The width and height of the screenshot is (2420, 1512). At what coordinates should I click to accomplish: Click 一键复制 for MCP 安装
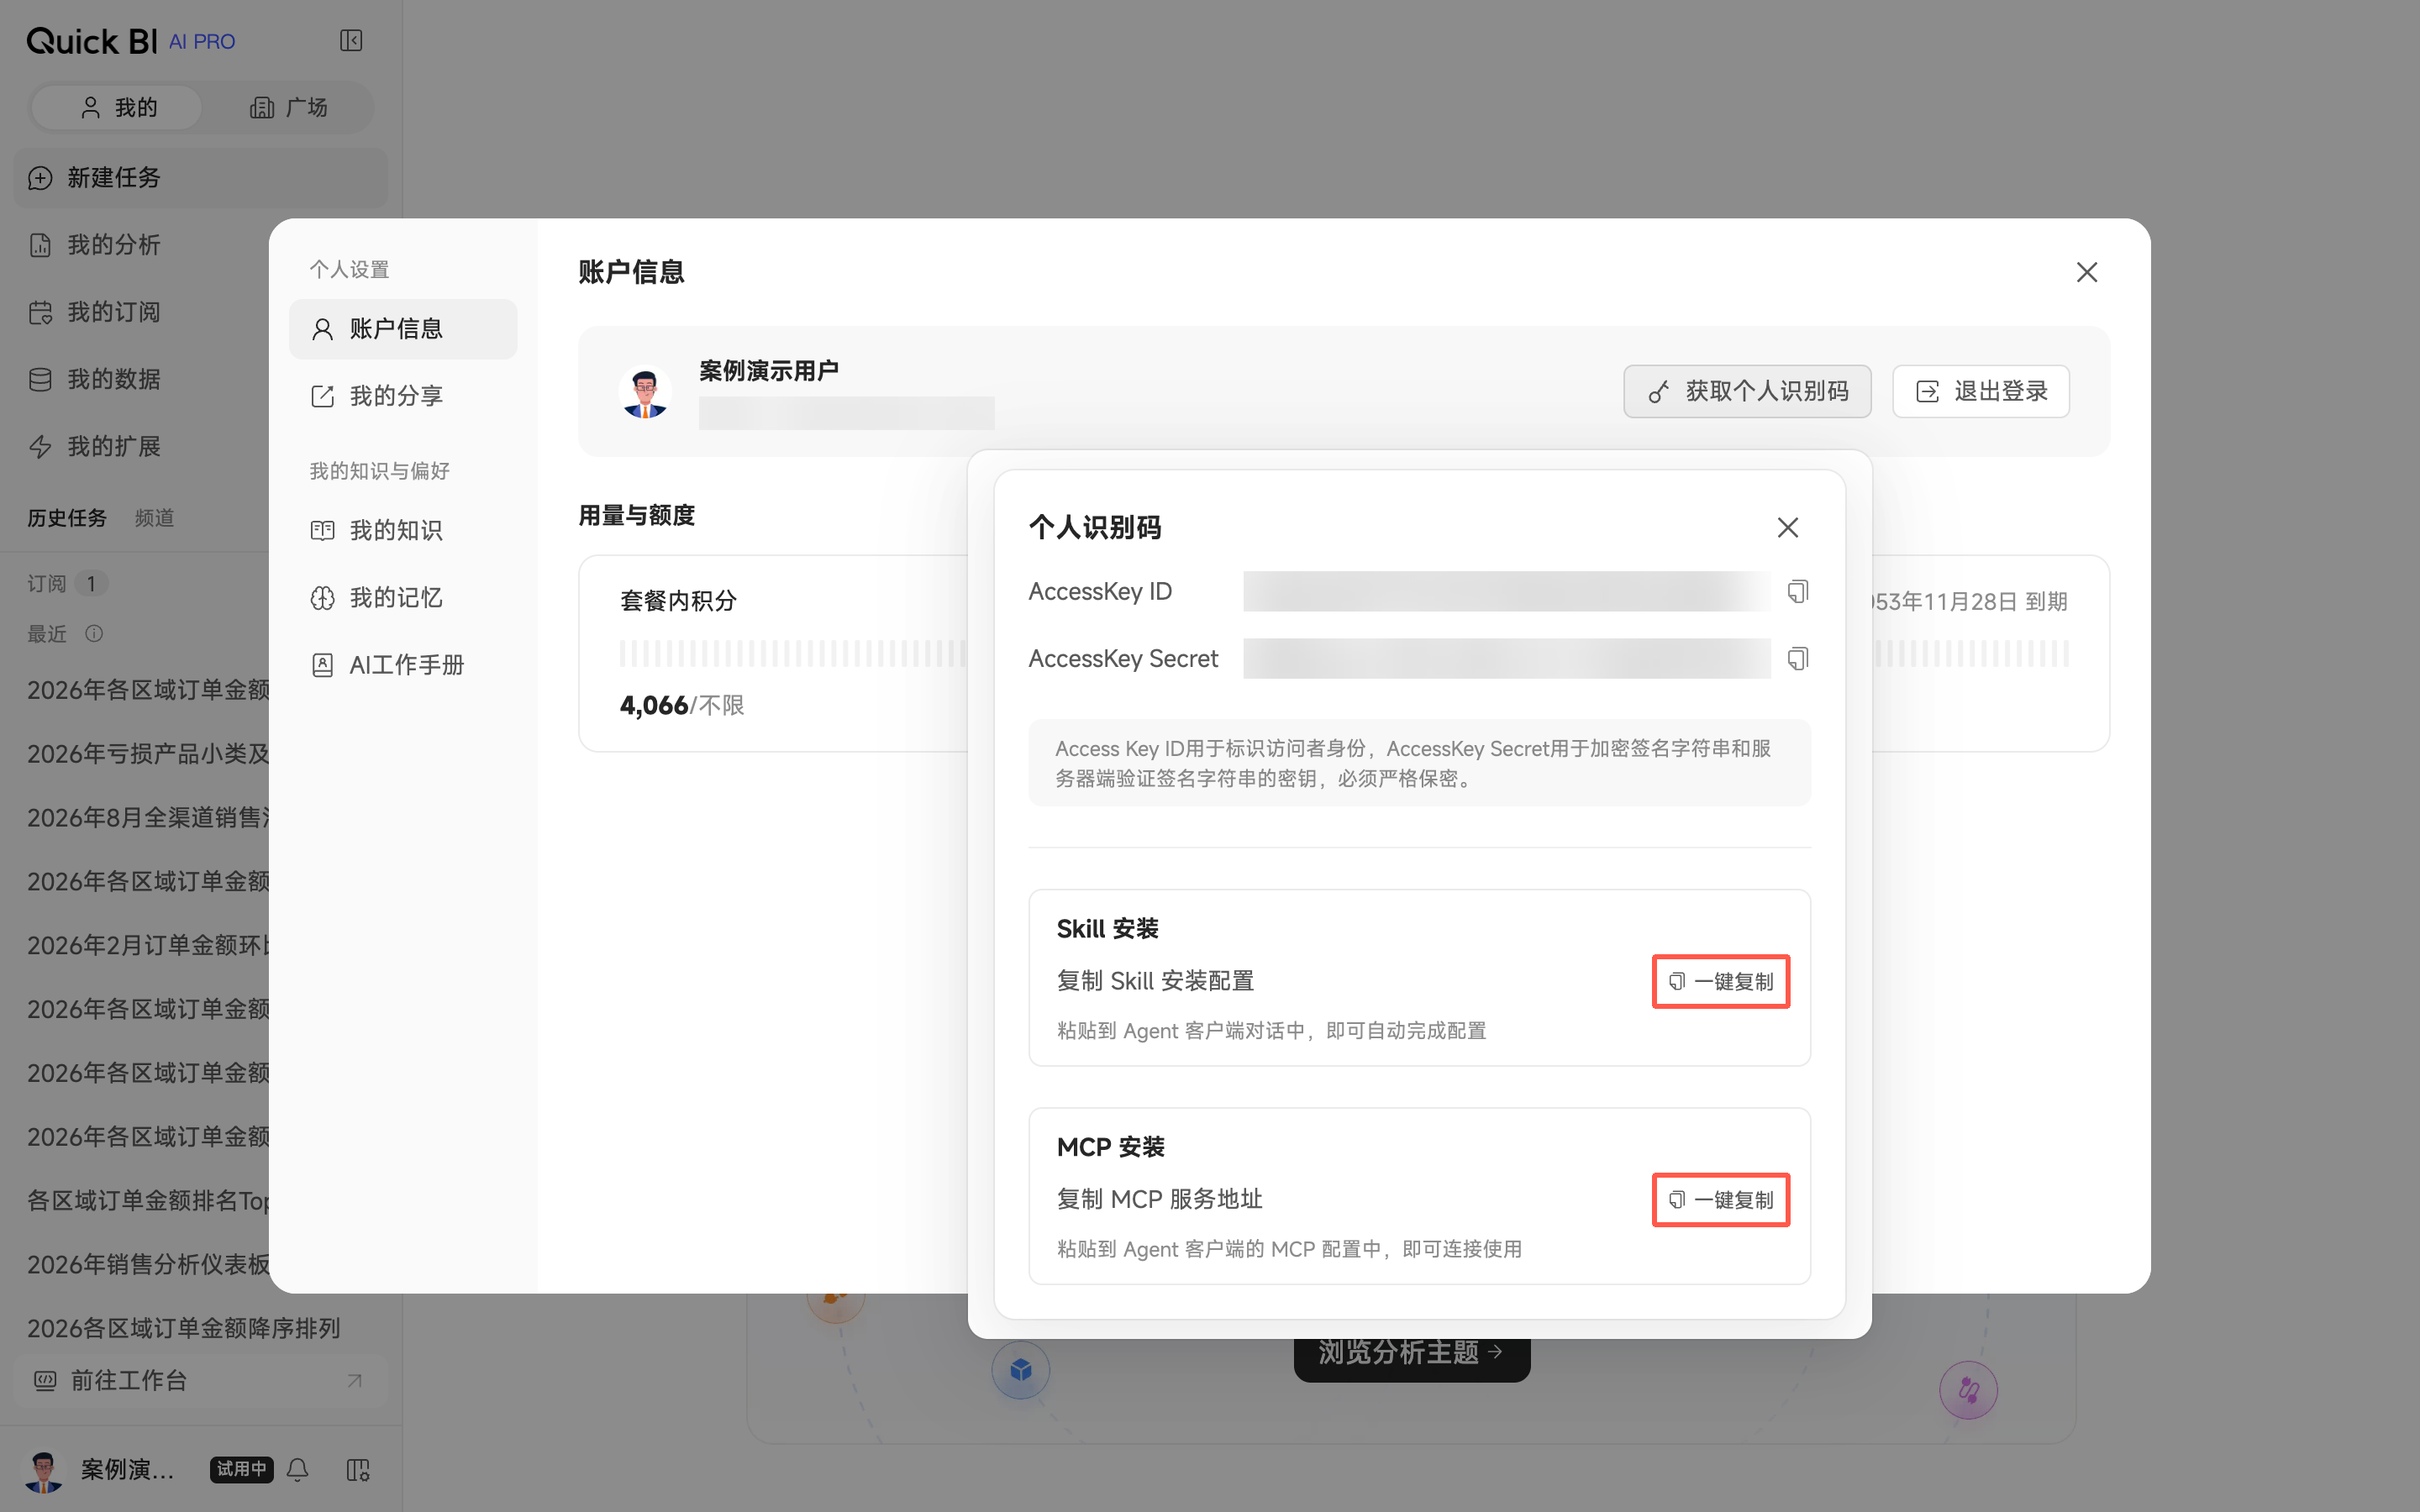(1720, 1199)
